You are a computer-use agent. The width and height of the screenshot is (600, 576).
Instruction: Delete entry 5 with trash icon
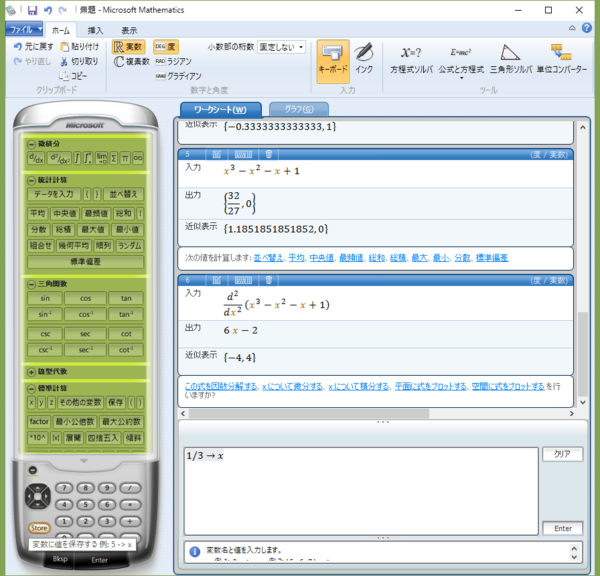pyautogui.click(x=269, y=155)
